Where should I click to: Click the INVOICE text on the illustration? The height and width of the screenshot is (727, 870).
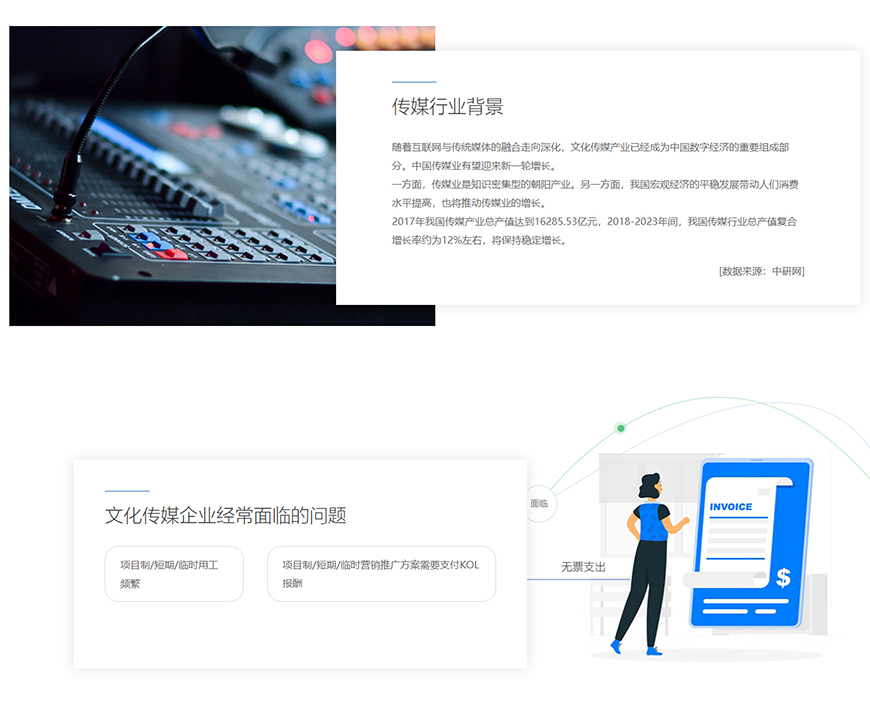tap(731, 507)
